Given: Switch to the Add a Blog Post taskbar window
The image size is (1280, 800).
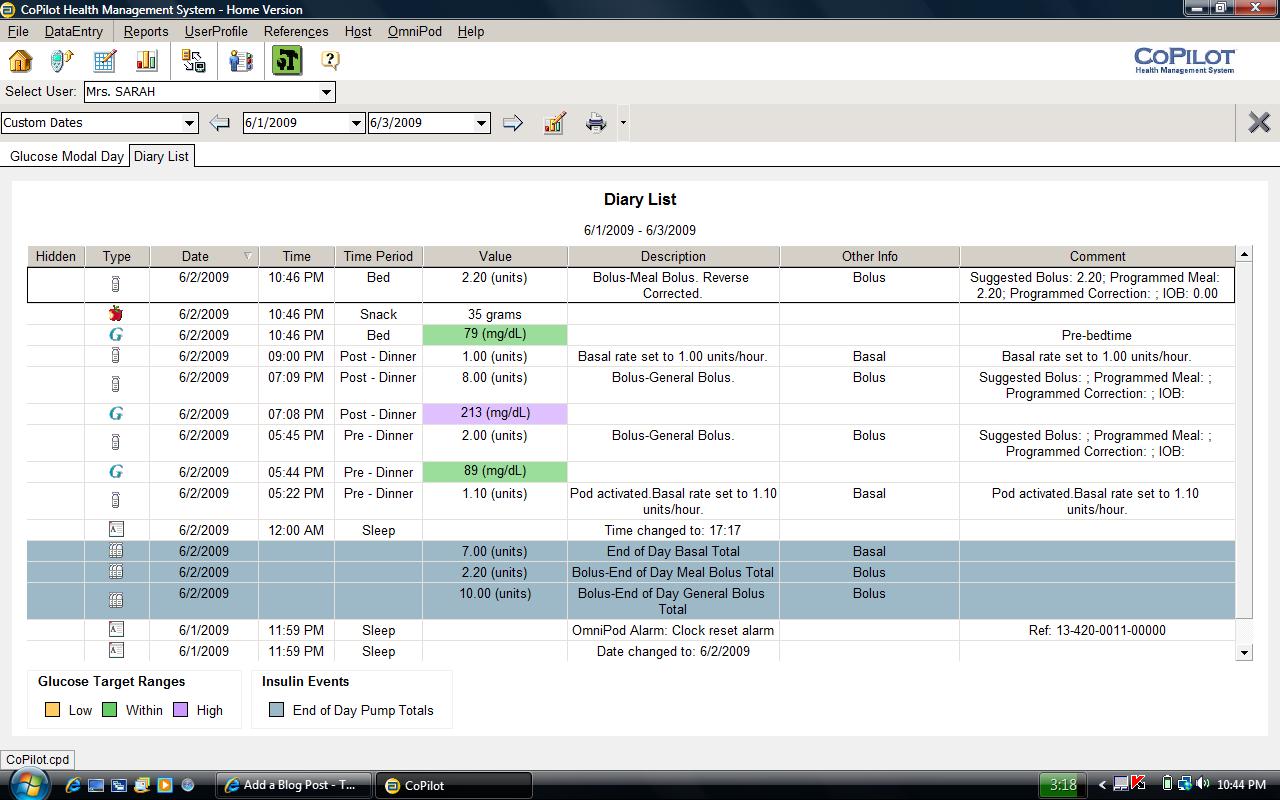Looking at the screenshot, I should 293,785.
